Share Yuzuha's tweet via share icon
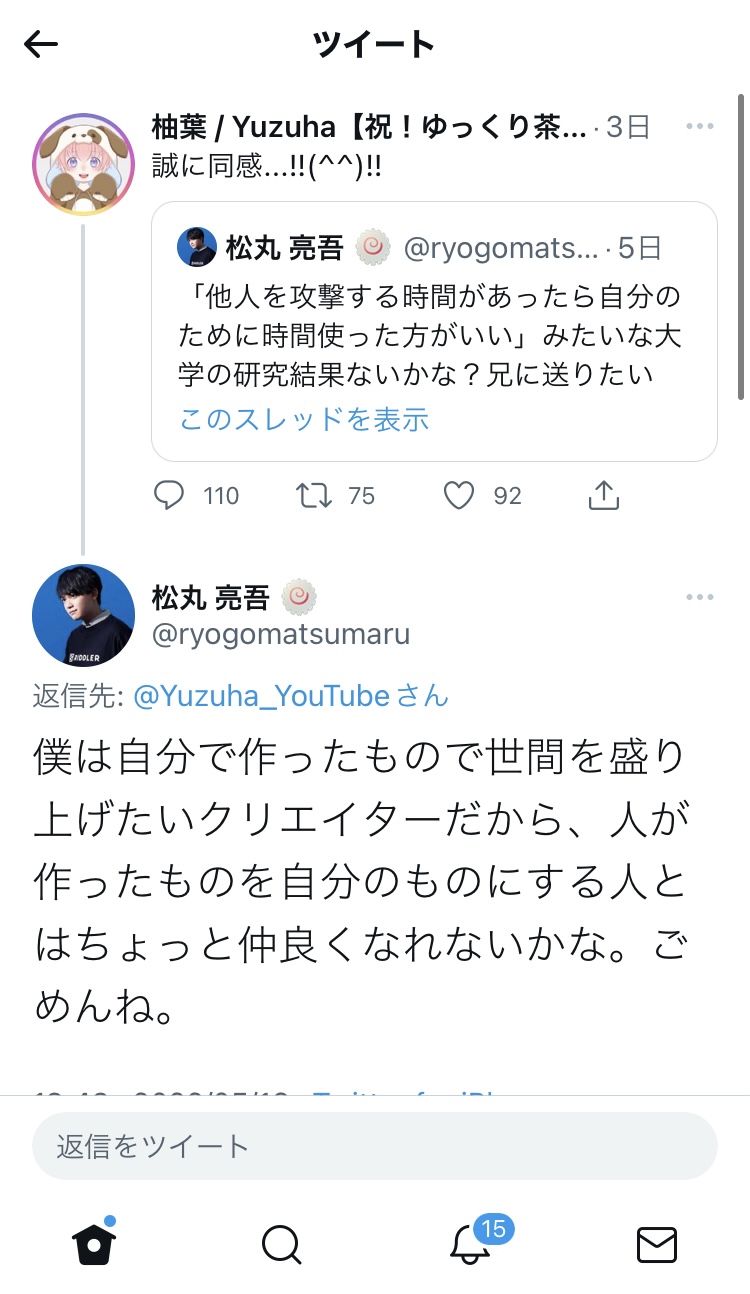This screenshot has height=1294, width=750. click(604, 496)
